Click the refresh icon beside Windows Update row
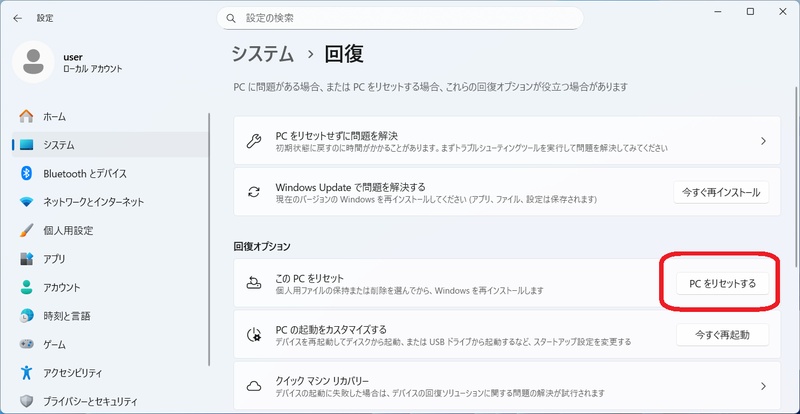The width and height of the screenshot is (800, 414). coord(254,192)
